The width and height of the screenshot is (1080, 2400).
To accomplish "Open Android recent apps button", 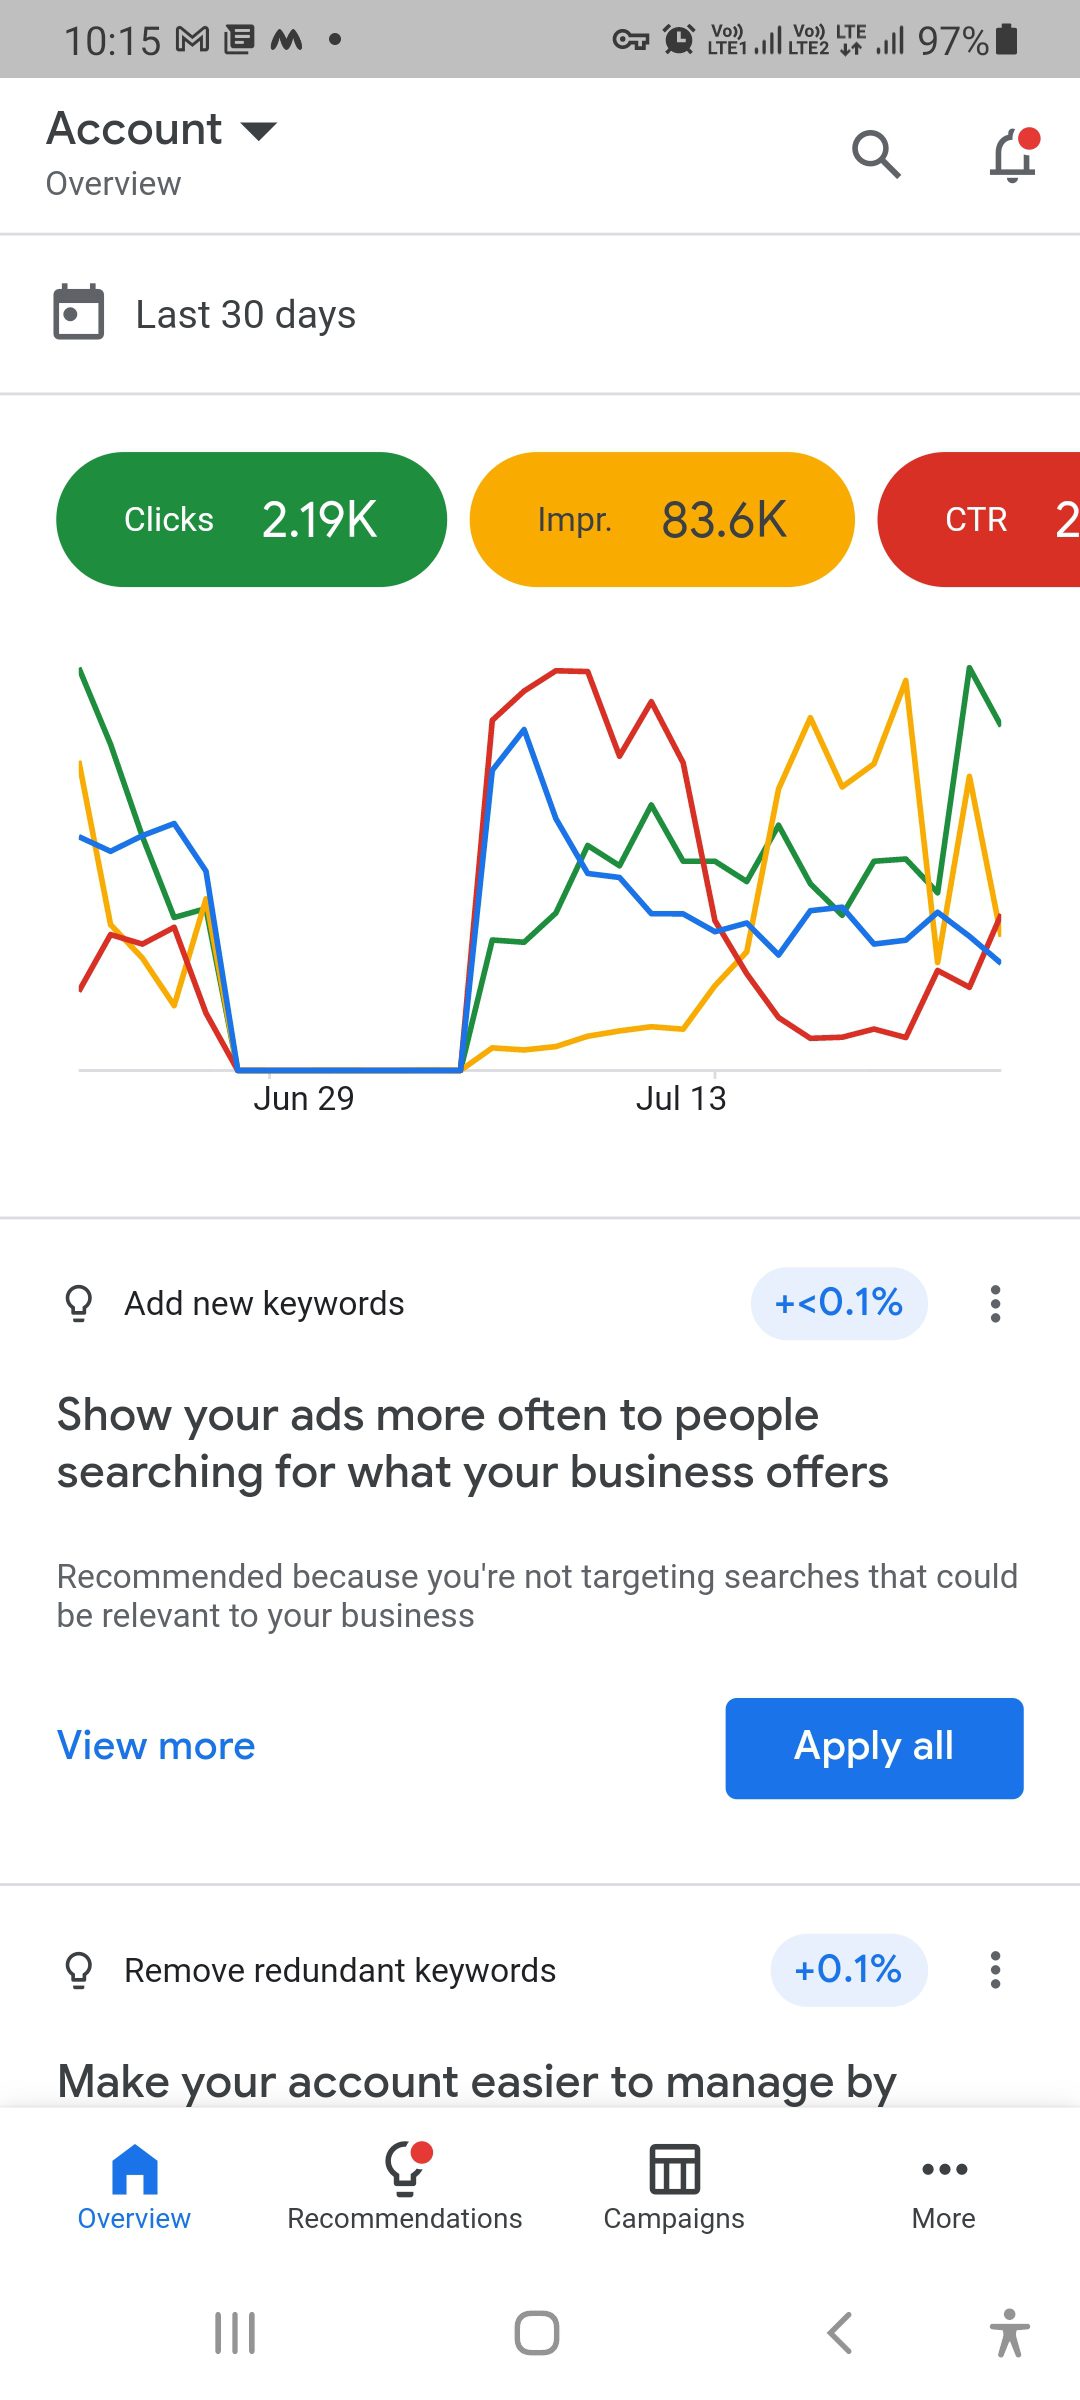I will coord(235,2333).
